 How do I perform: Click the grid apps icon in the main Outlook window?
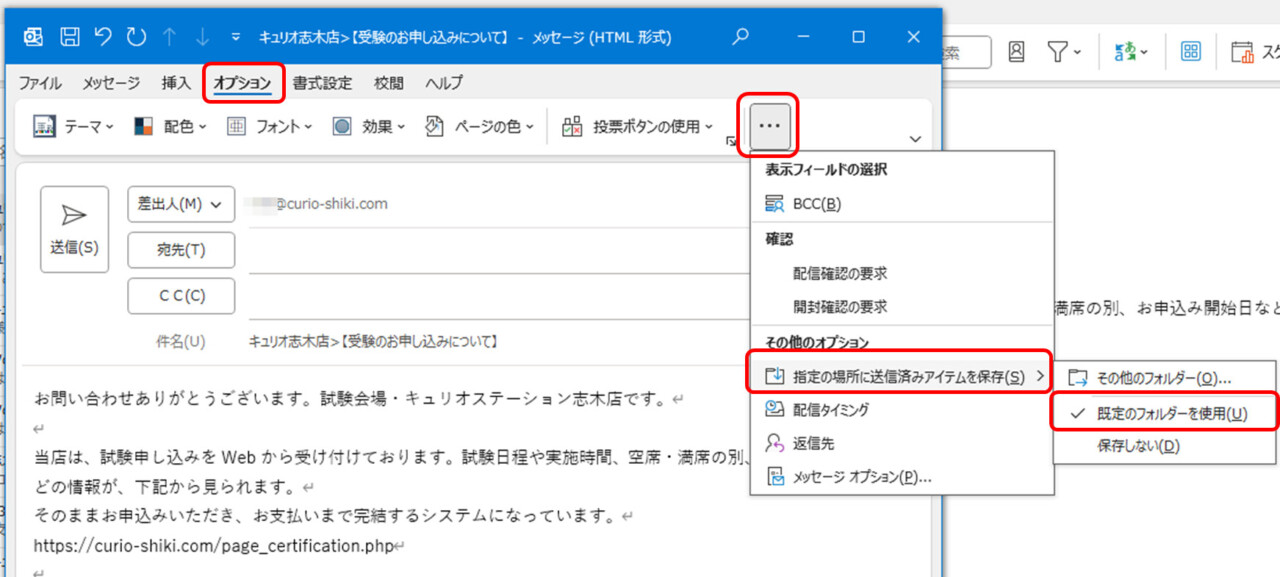tap(1190, 52)
